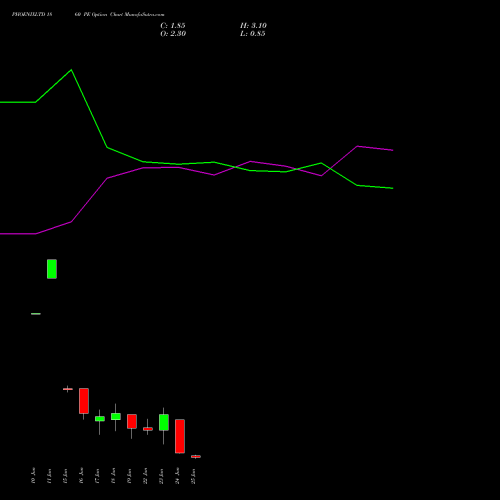Select the green candle above 23 Jun
500x500 pixels.
click(x=164, y=422)
